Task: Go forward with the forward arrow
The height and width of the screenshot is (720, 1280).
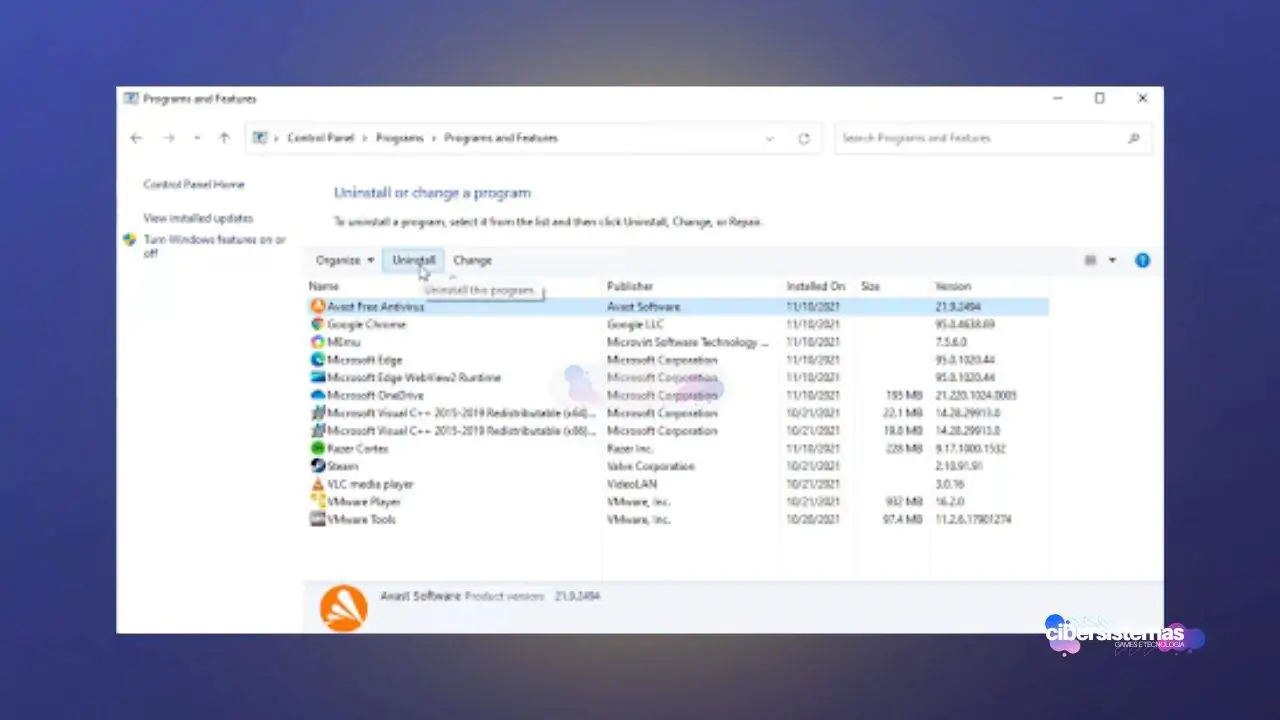Action: (x=168, y=138)
